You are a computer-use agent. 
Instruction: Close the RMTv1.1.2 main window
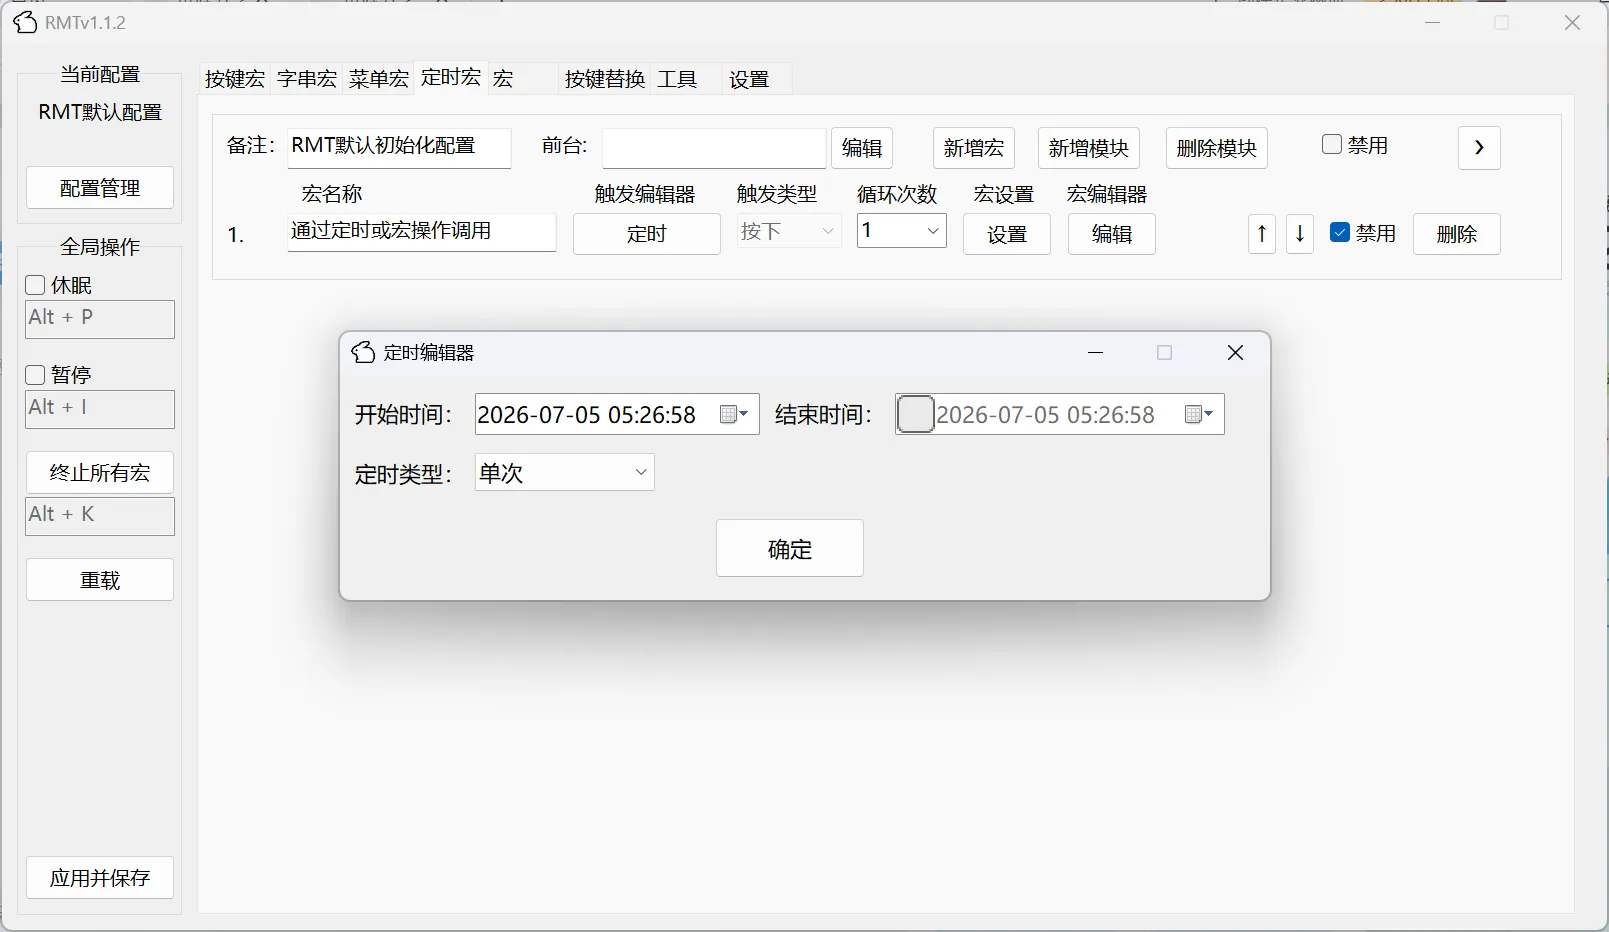1572,23
